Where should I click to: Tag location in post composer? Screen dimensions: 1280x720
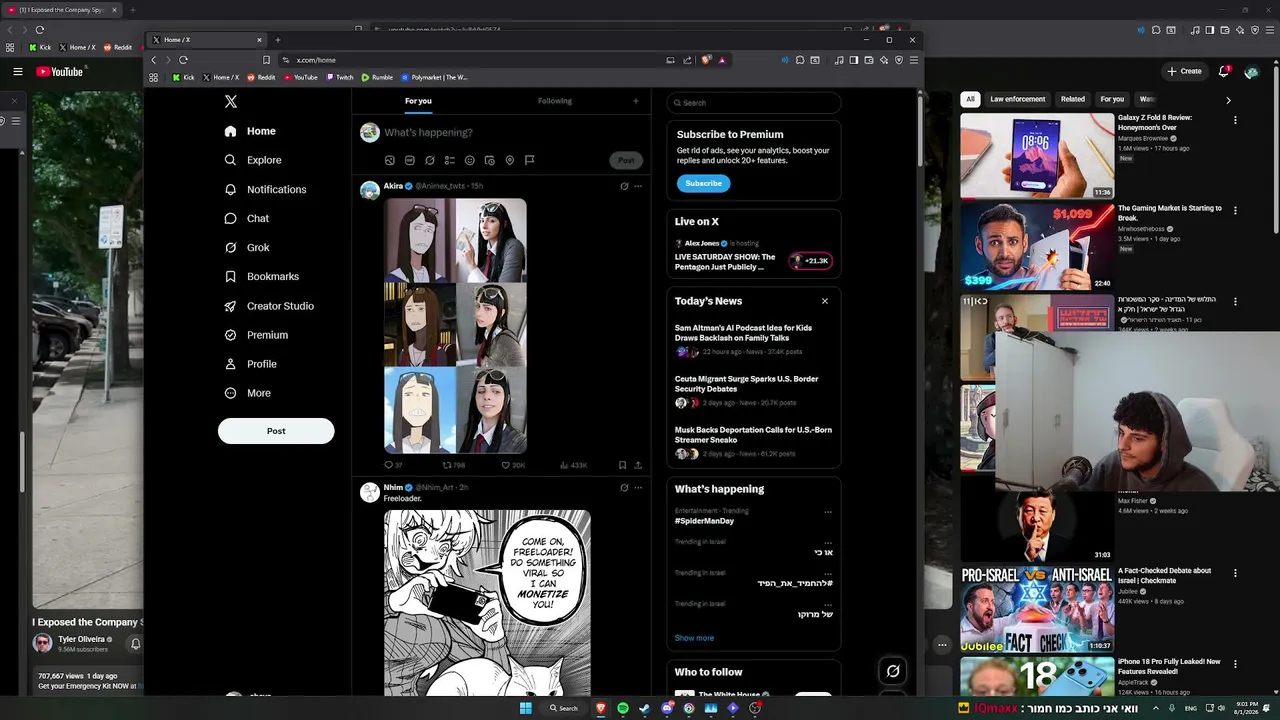pos(510,160)
